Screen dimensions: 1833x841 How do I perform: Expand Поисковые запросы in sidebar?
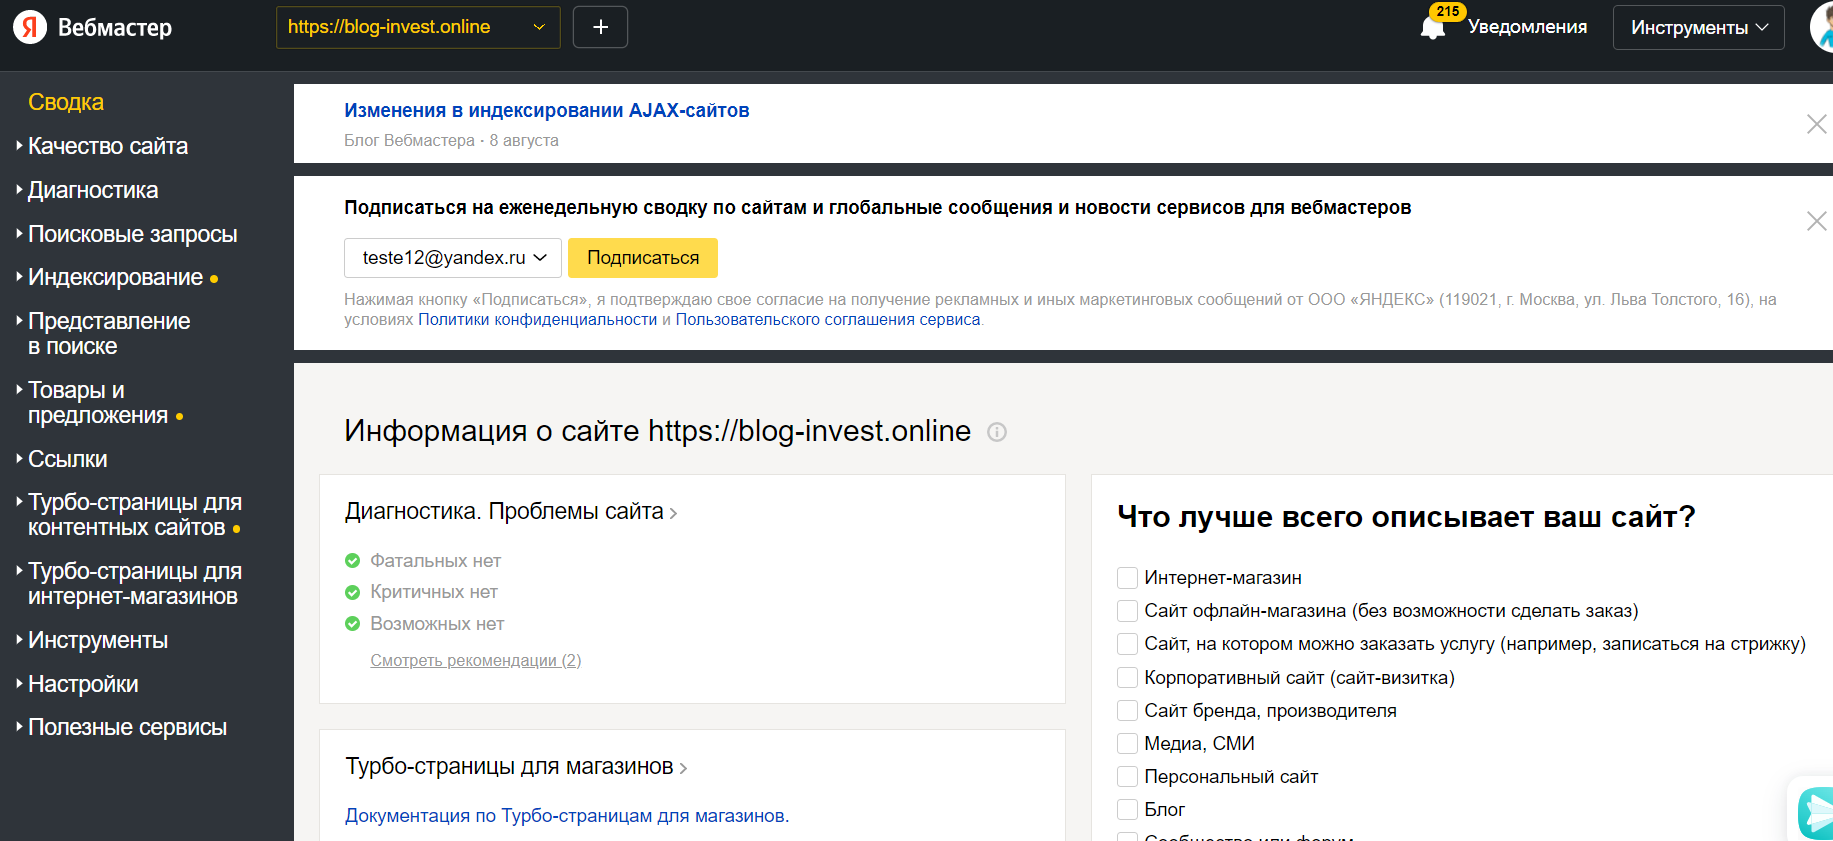(x=132, y=234)
